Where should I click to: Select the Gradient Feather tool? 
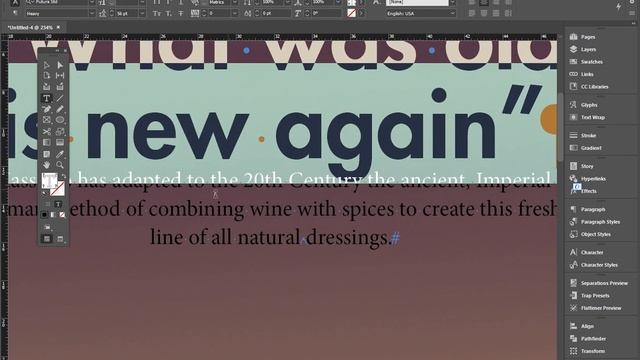(60, 142)
